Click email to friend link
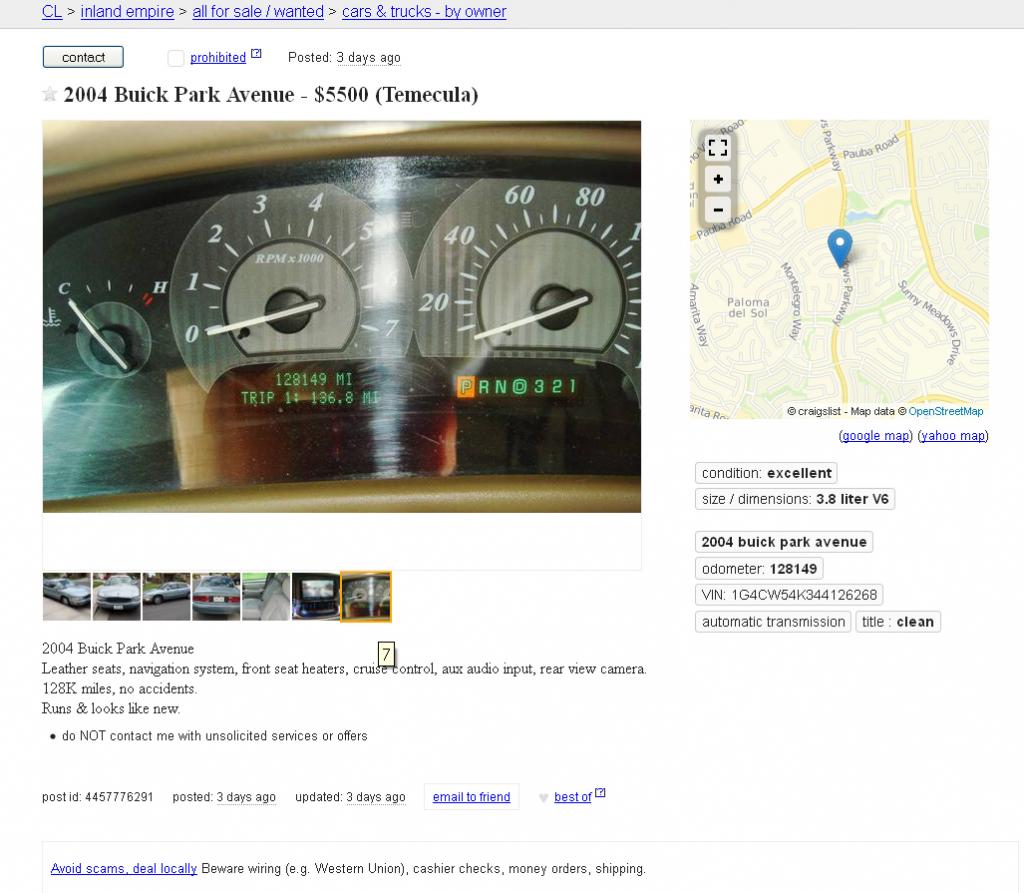Image resolution: width=1024 pixels, height=893 pixels. tap(472, 797)
